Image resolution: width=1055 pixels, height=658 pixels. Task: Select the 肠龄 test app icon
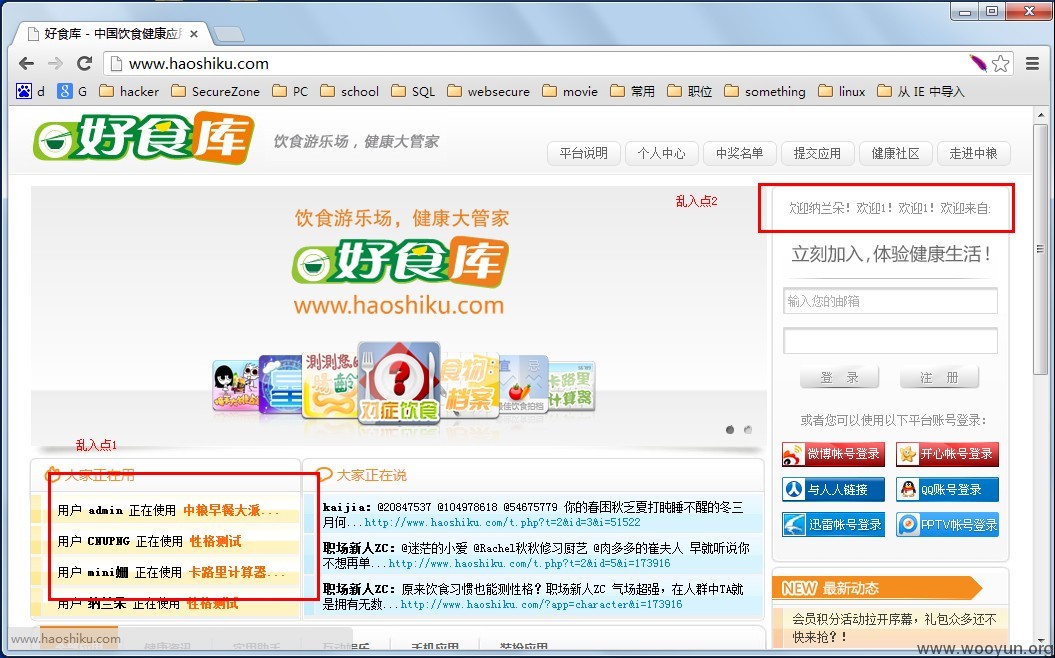329,384
